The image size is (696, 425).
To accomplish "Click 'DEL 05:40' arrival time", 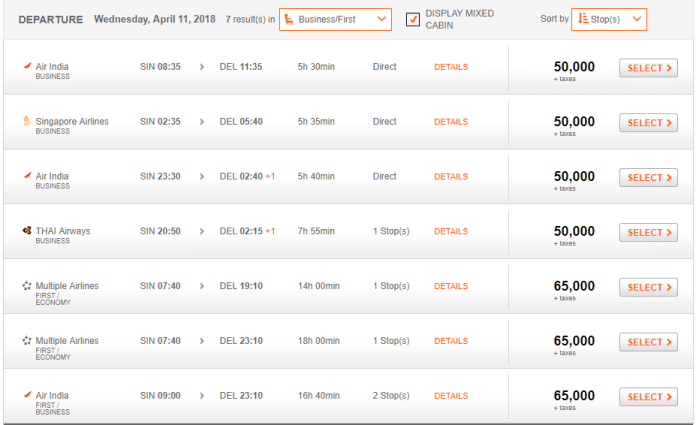I will 241,122.
